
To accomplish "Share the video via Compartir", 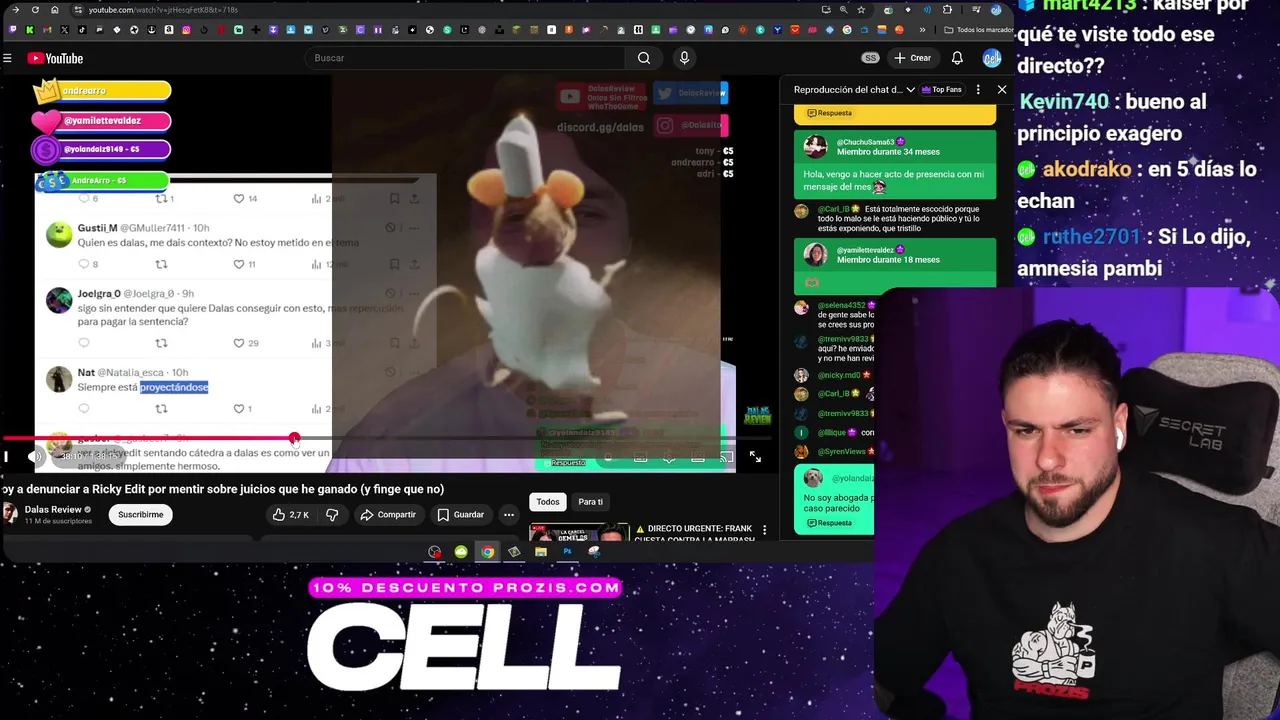I will click(x=388, y=515).
